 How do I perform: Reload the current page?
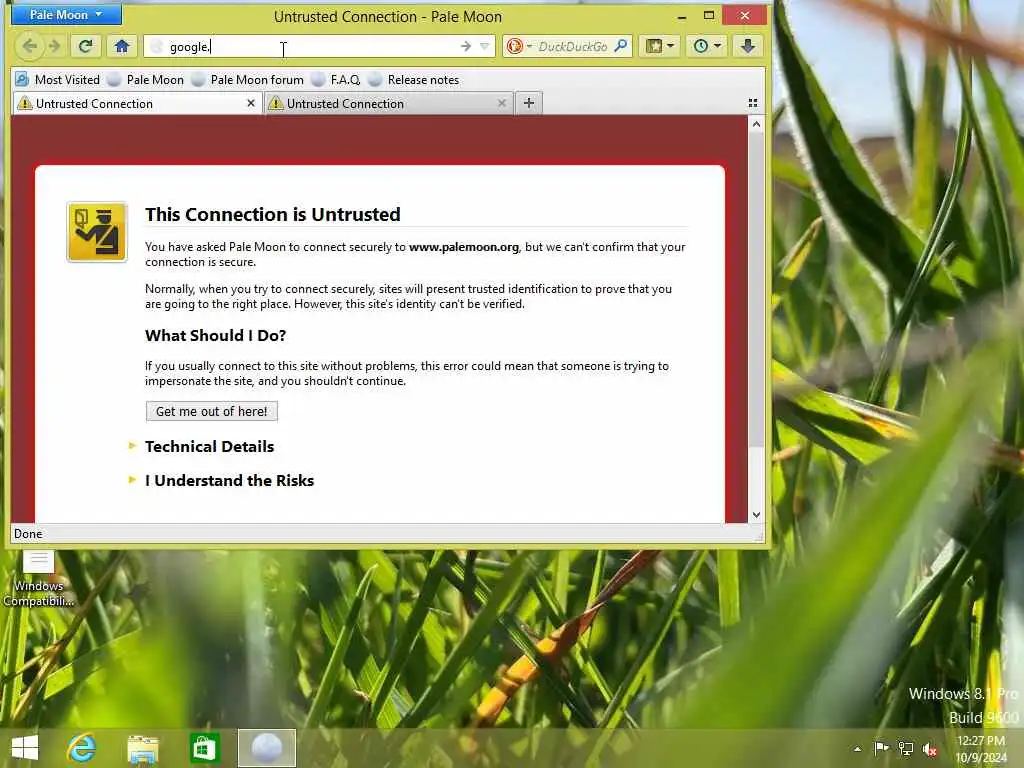click(x=86, y=46)
